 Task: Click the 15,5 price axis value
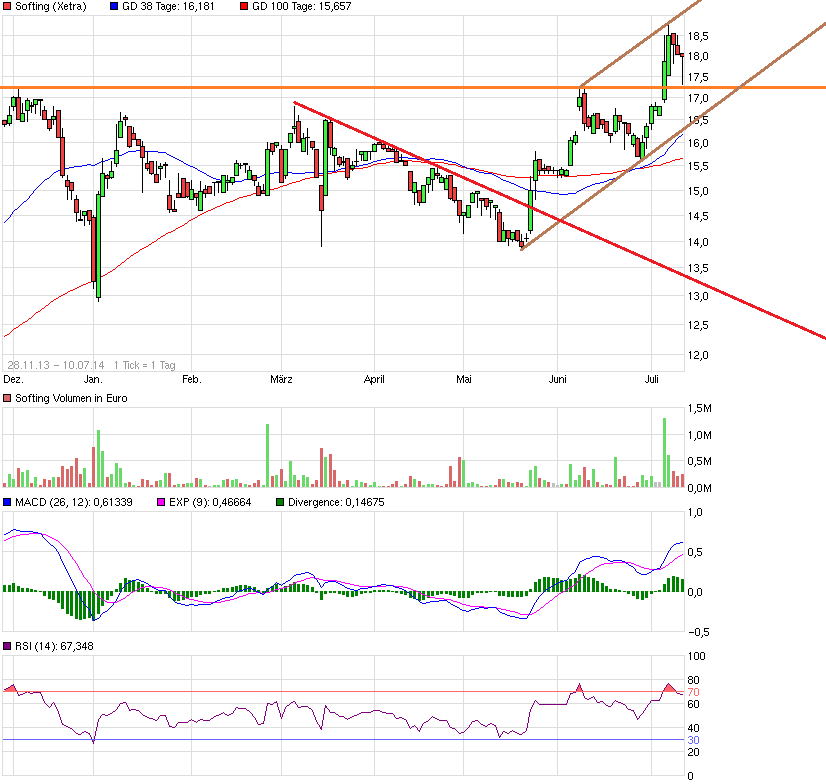pyautogui.click(x=698, y=166)
